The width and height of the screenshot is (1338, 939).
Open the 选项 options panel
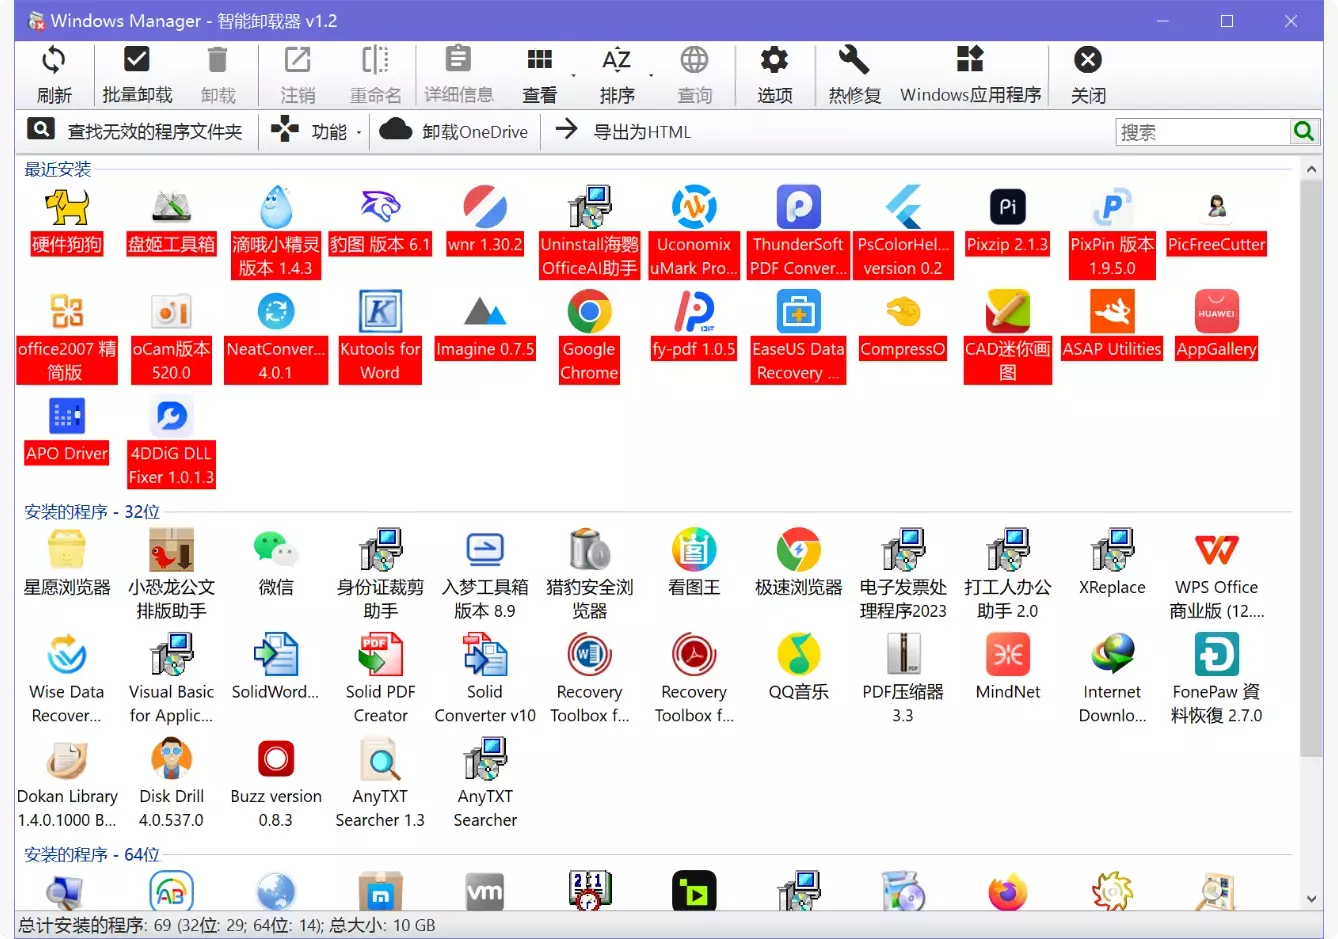pyautogui.click(x=774, y=73)
